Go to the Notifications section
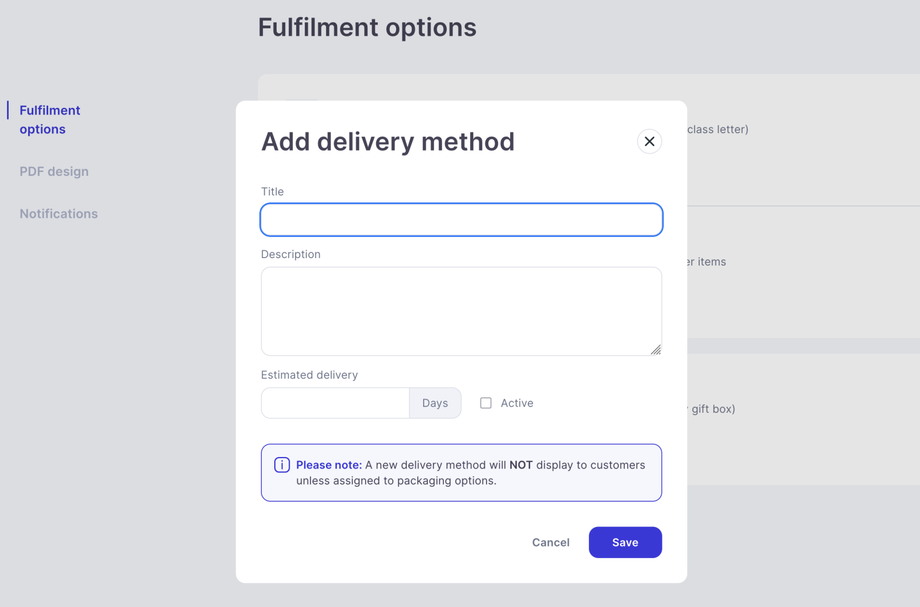The height and width of the screenshot is (607, 920). tap(59, 214)
